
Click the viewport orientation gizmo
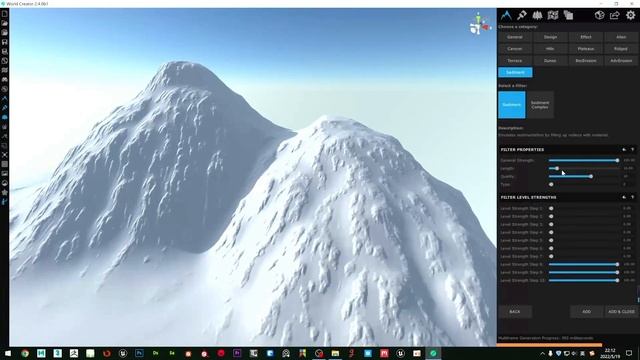point(480,24)
